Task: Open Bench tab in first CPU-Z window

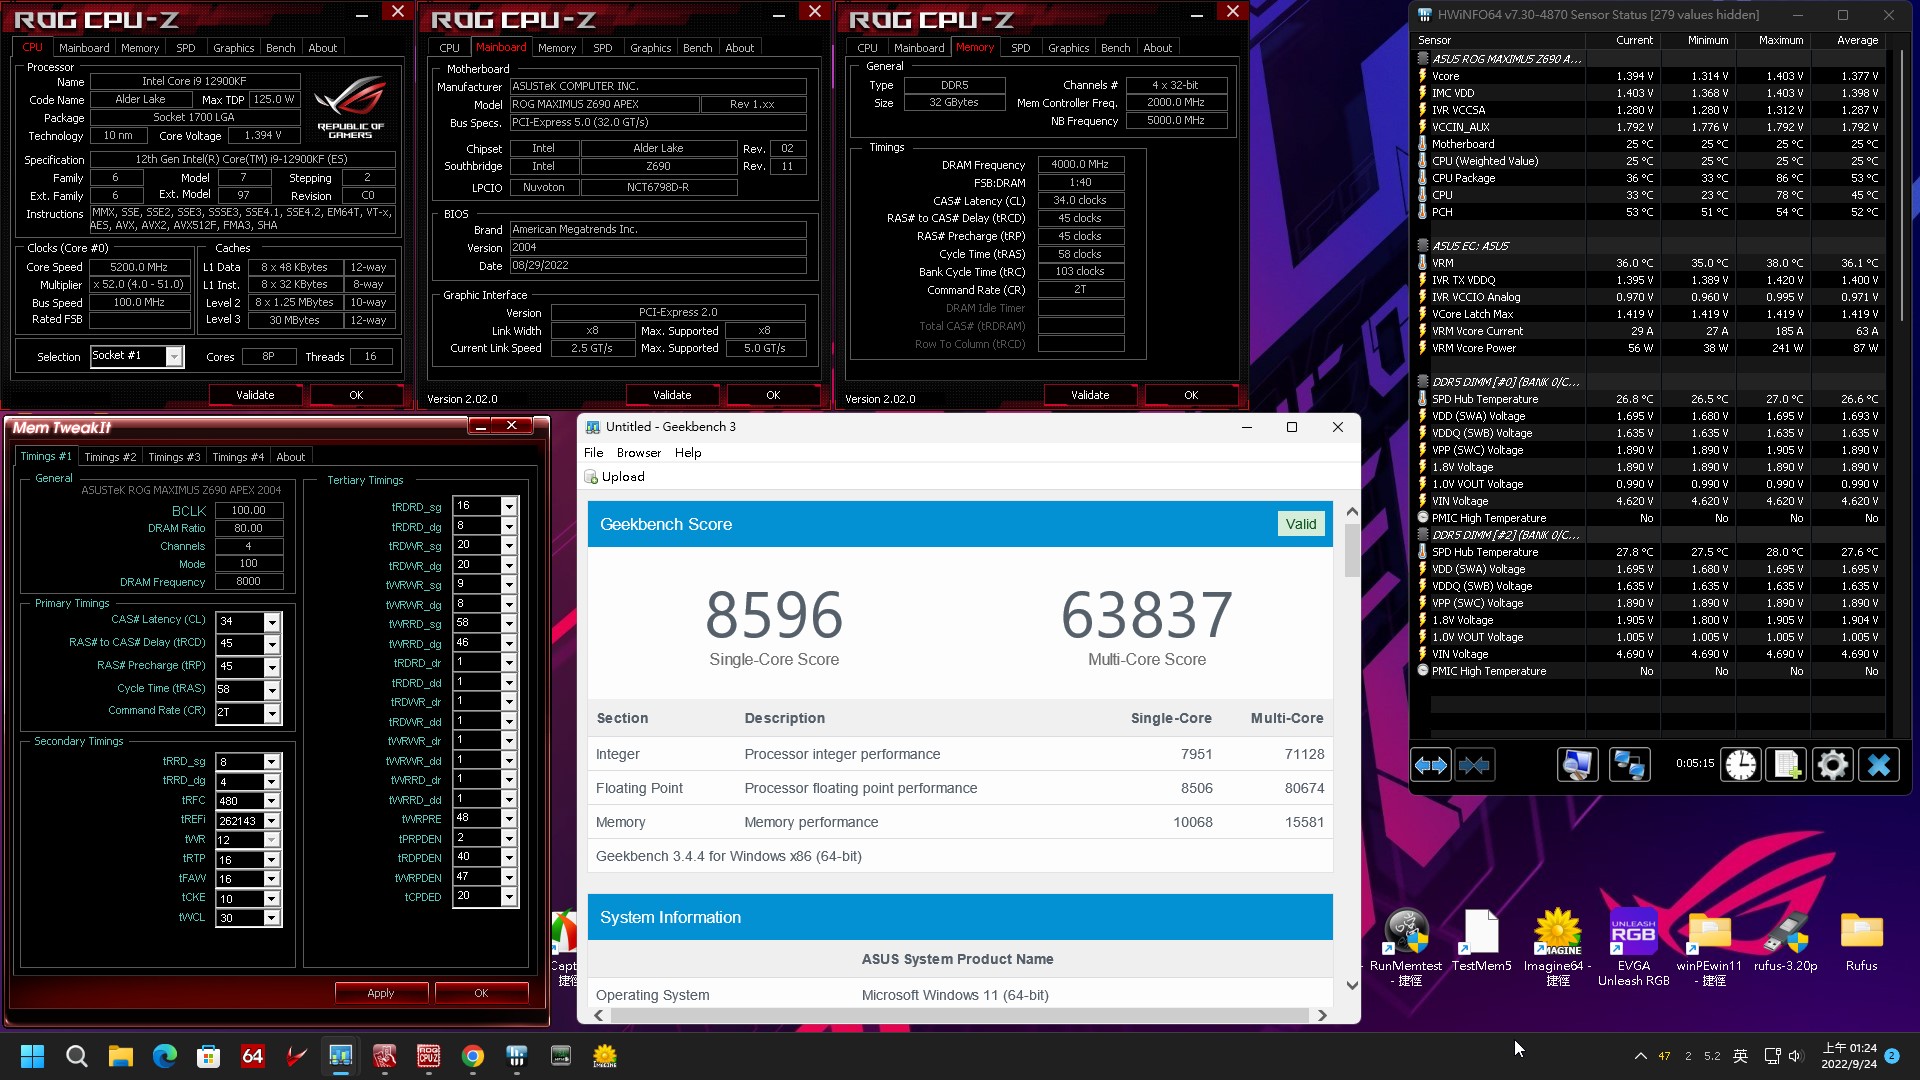Action: (281, 48)
